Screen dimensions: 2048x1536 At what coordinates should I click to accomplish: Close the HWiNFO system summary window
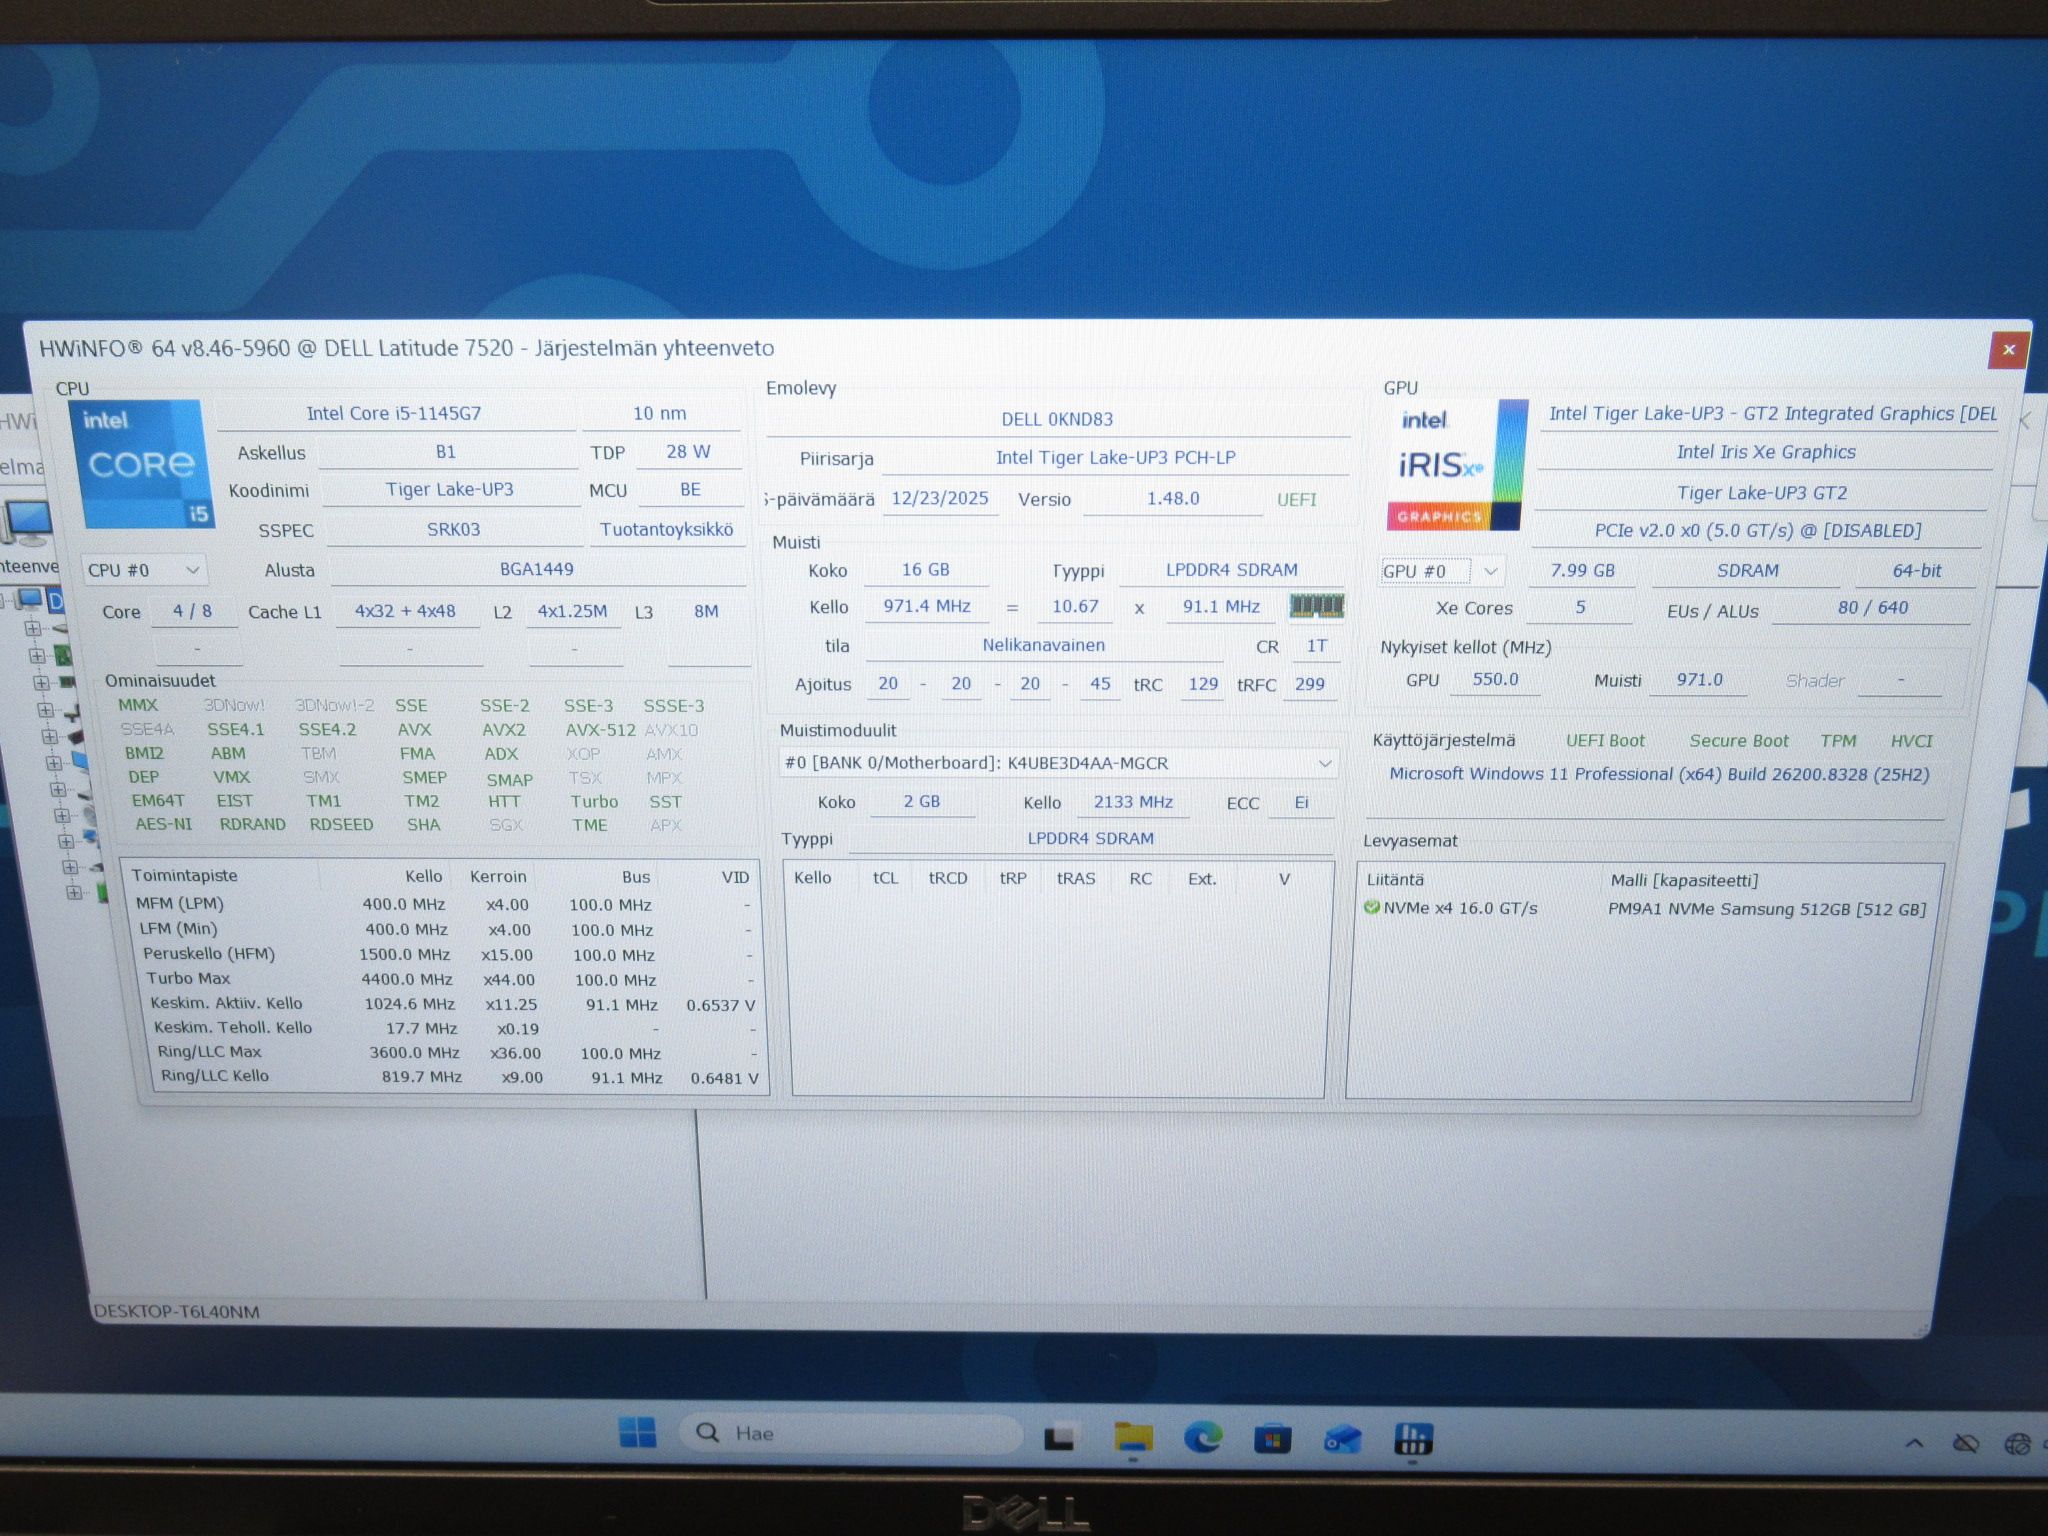[2007, 349]
